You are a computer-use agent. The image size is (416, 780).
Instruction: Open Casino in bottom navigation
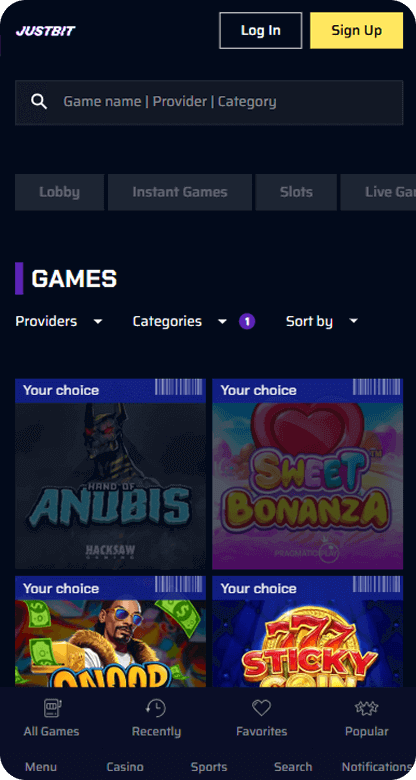(125, 767)
